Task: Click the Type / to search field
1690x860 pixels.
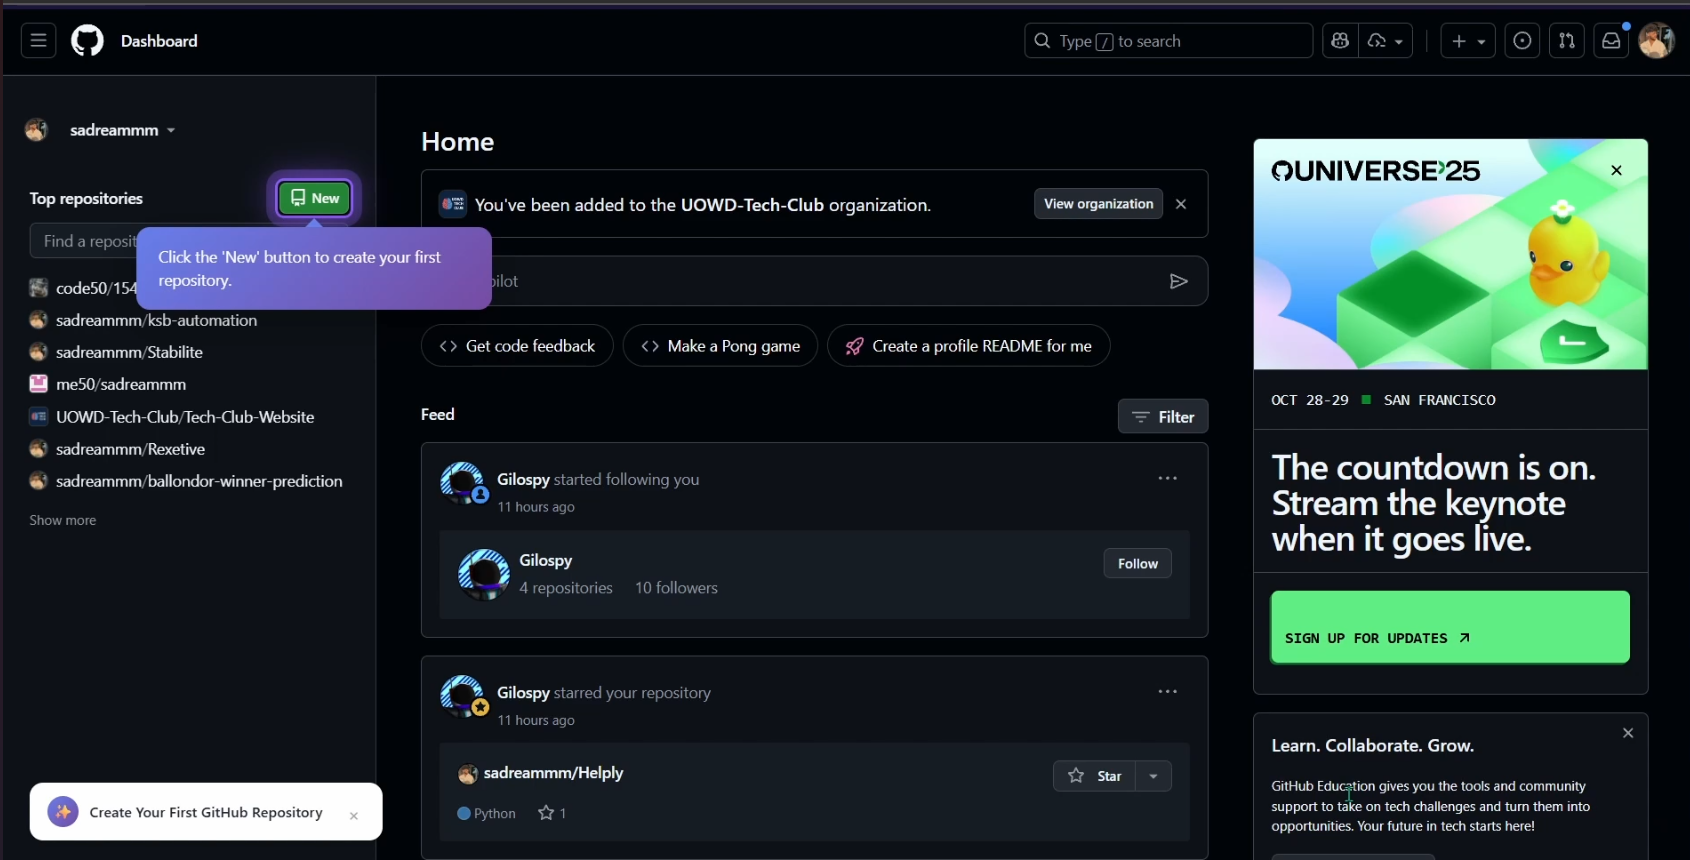Action: click(1168, 41)
